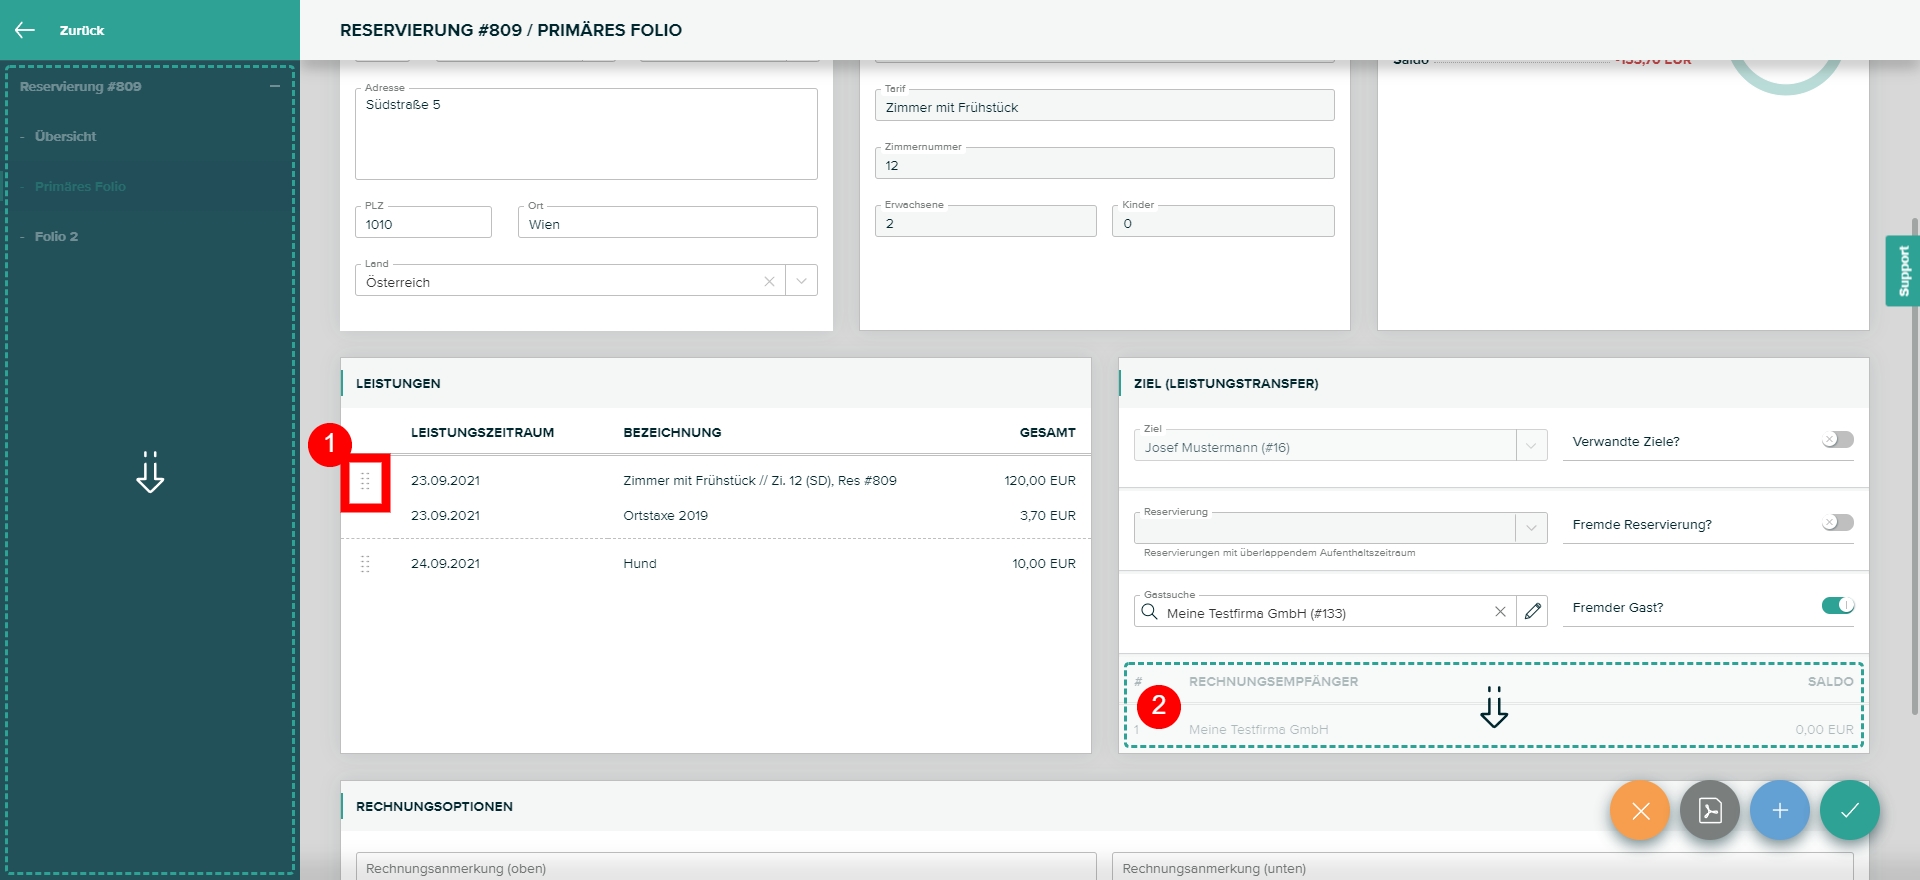Grab the drag handle of Hund row
This screenshot has height=880, width=1920.
pyautogui.click(x=365, y=564)
